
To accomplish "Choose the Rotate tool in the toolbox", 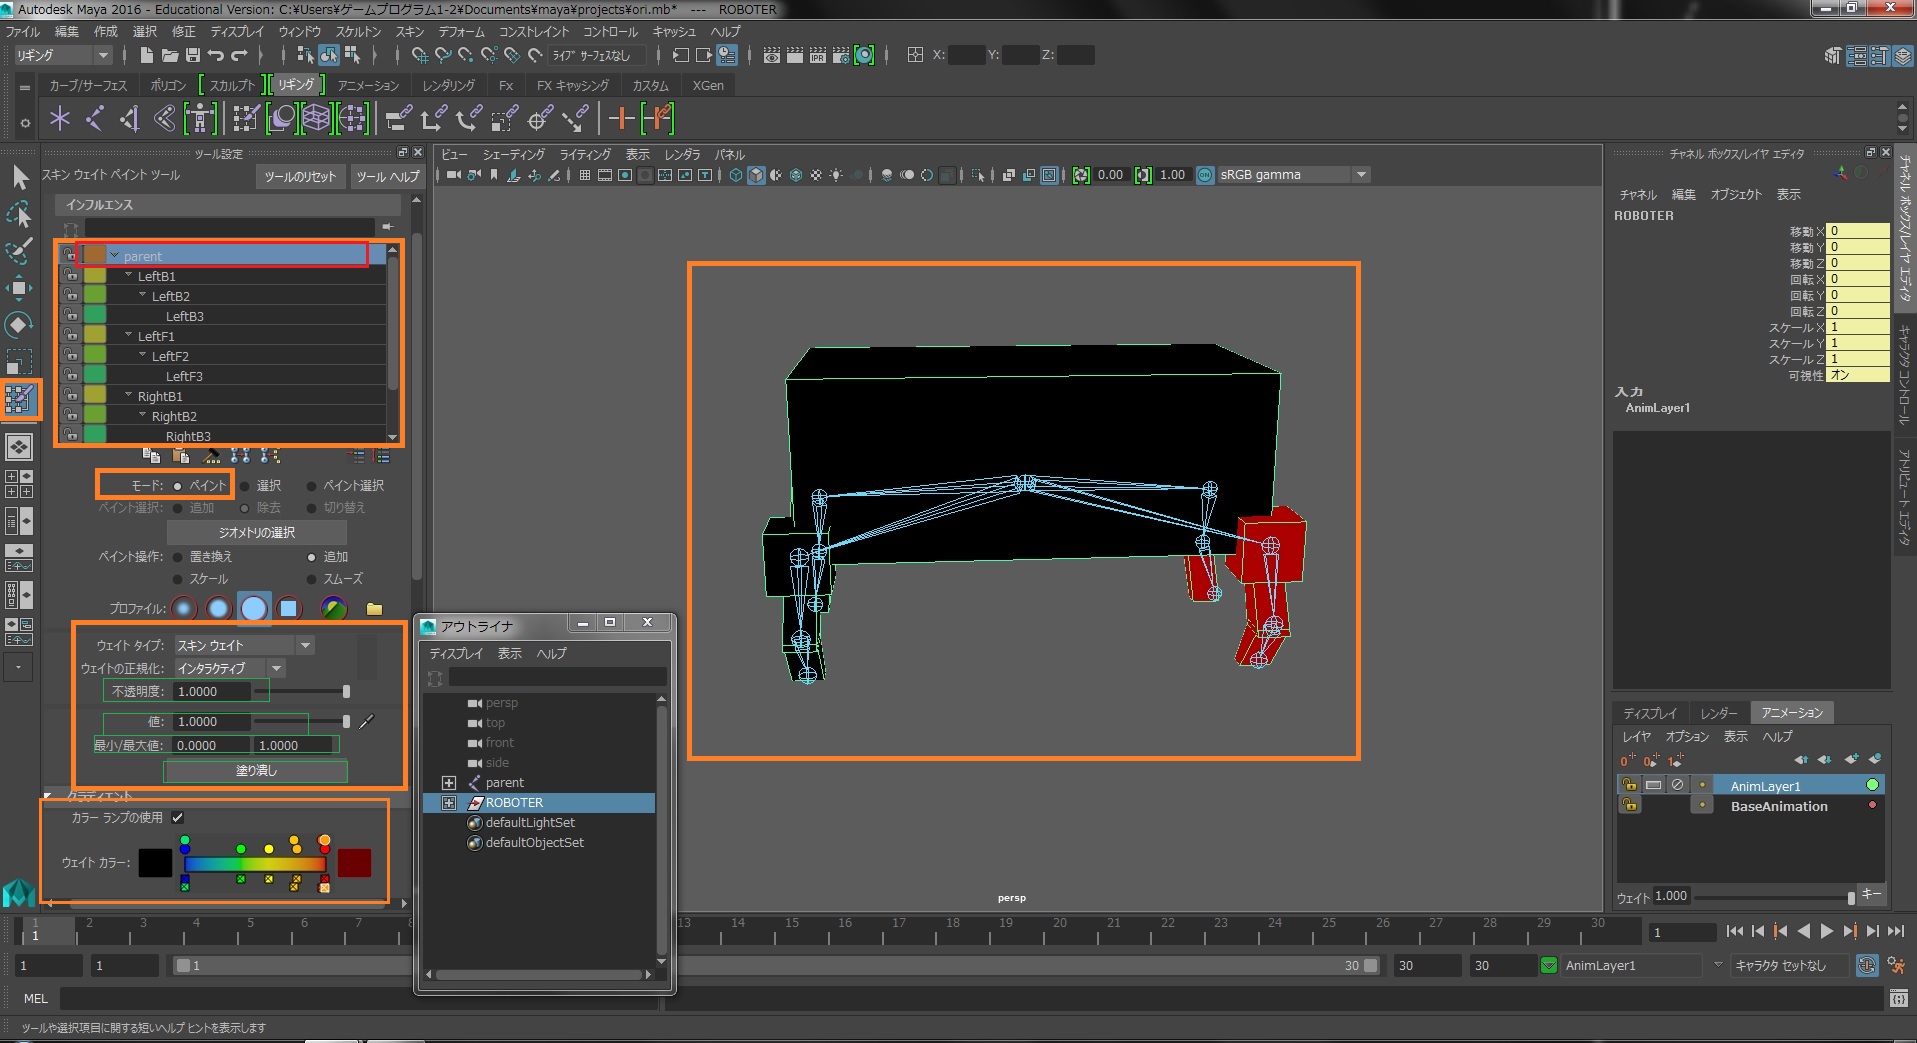I will (19, 324).
